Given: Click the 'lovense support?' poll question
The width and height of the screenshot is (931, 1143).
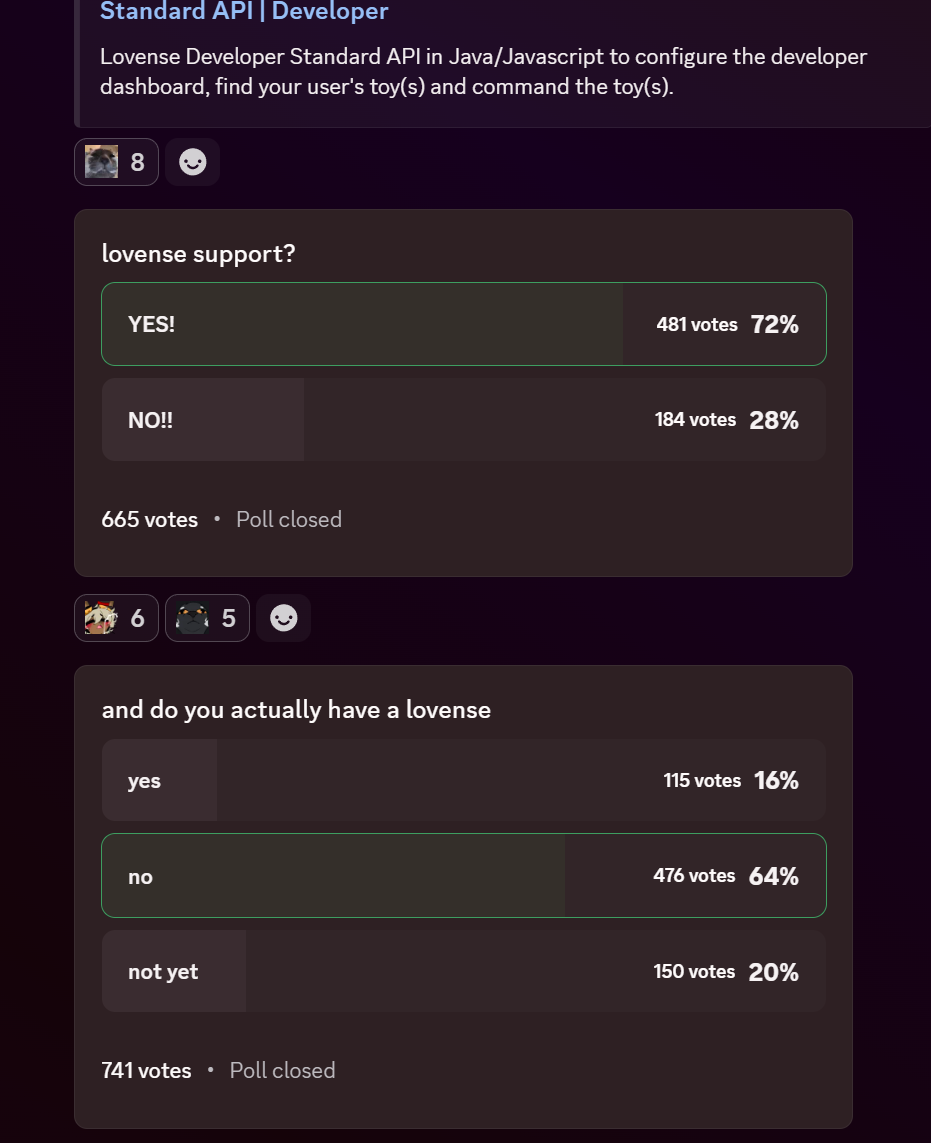Looking at the screenshot, I should tap(199, 254).
